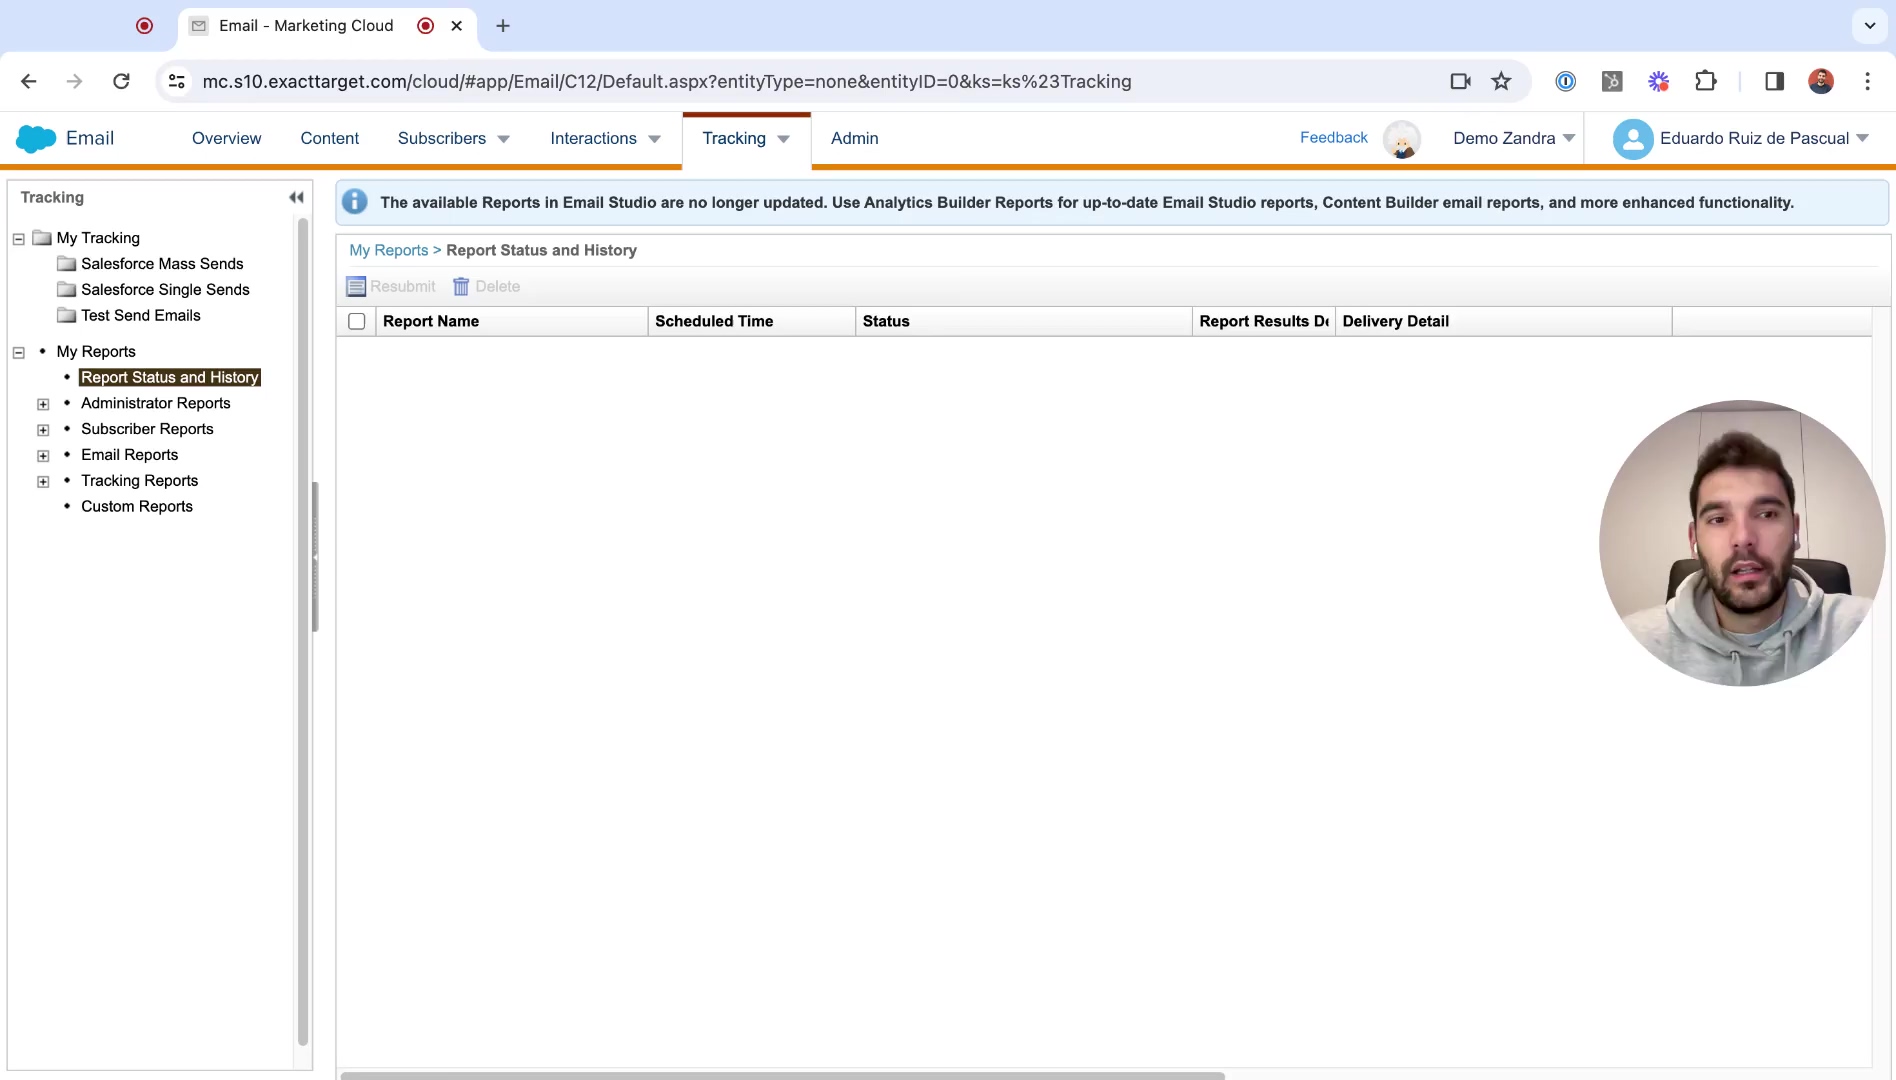Go to Overview tab
The height and width of the screenshot is (1080, 1896).
tap(226, 139)
